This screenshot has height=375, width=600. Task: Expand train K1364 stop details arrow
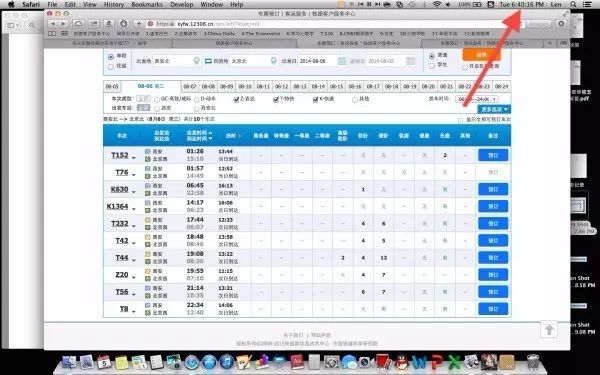click(134, 209)
